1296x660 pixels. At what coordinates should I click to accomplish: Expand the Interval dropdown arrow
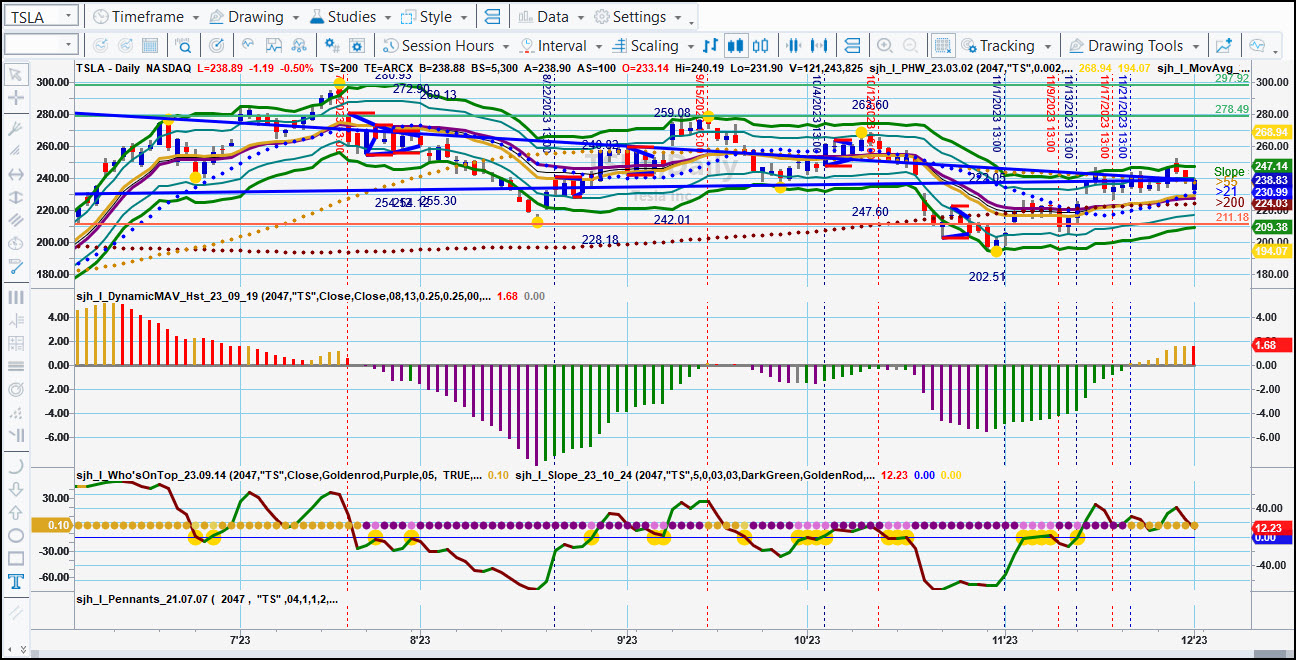tap(598, 46)
